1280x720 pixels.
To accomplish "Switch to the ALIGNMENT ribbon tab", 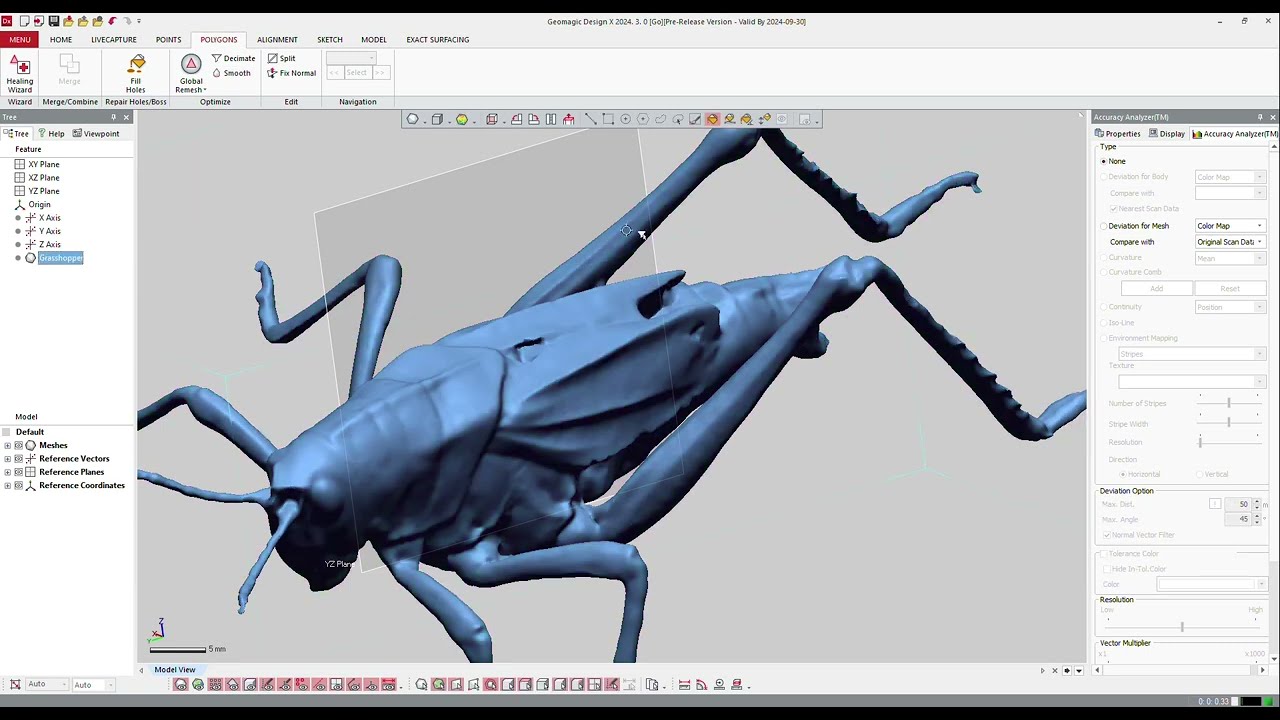I will (277, 40).
